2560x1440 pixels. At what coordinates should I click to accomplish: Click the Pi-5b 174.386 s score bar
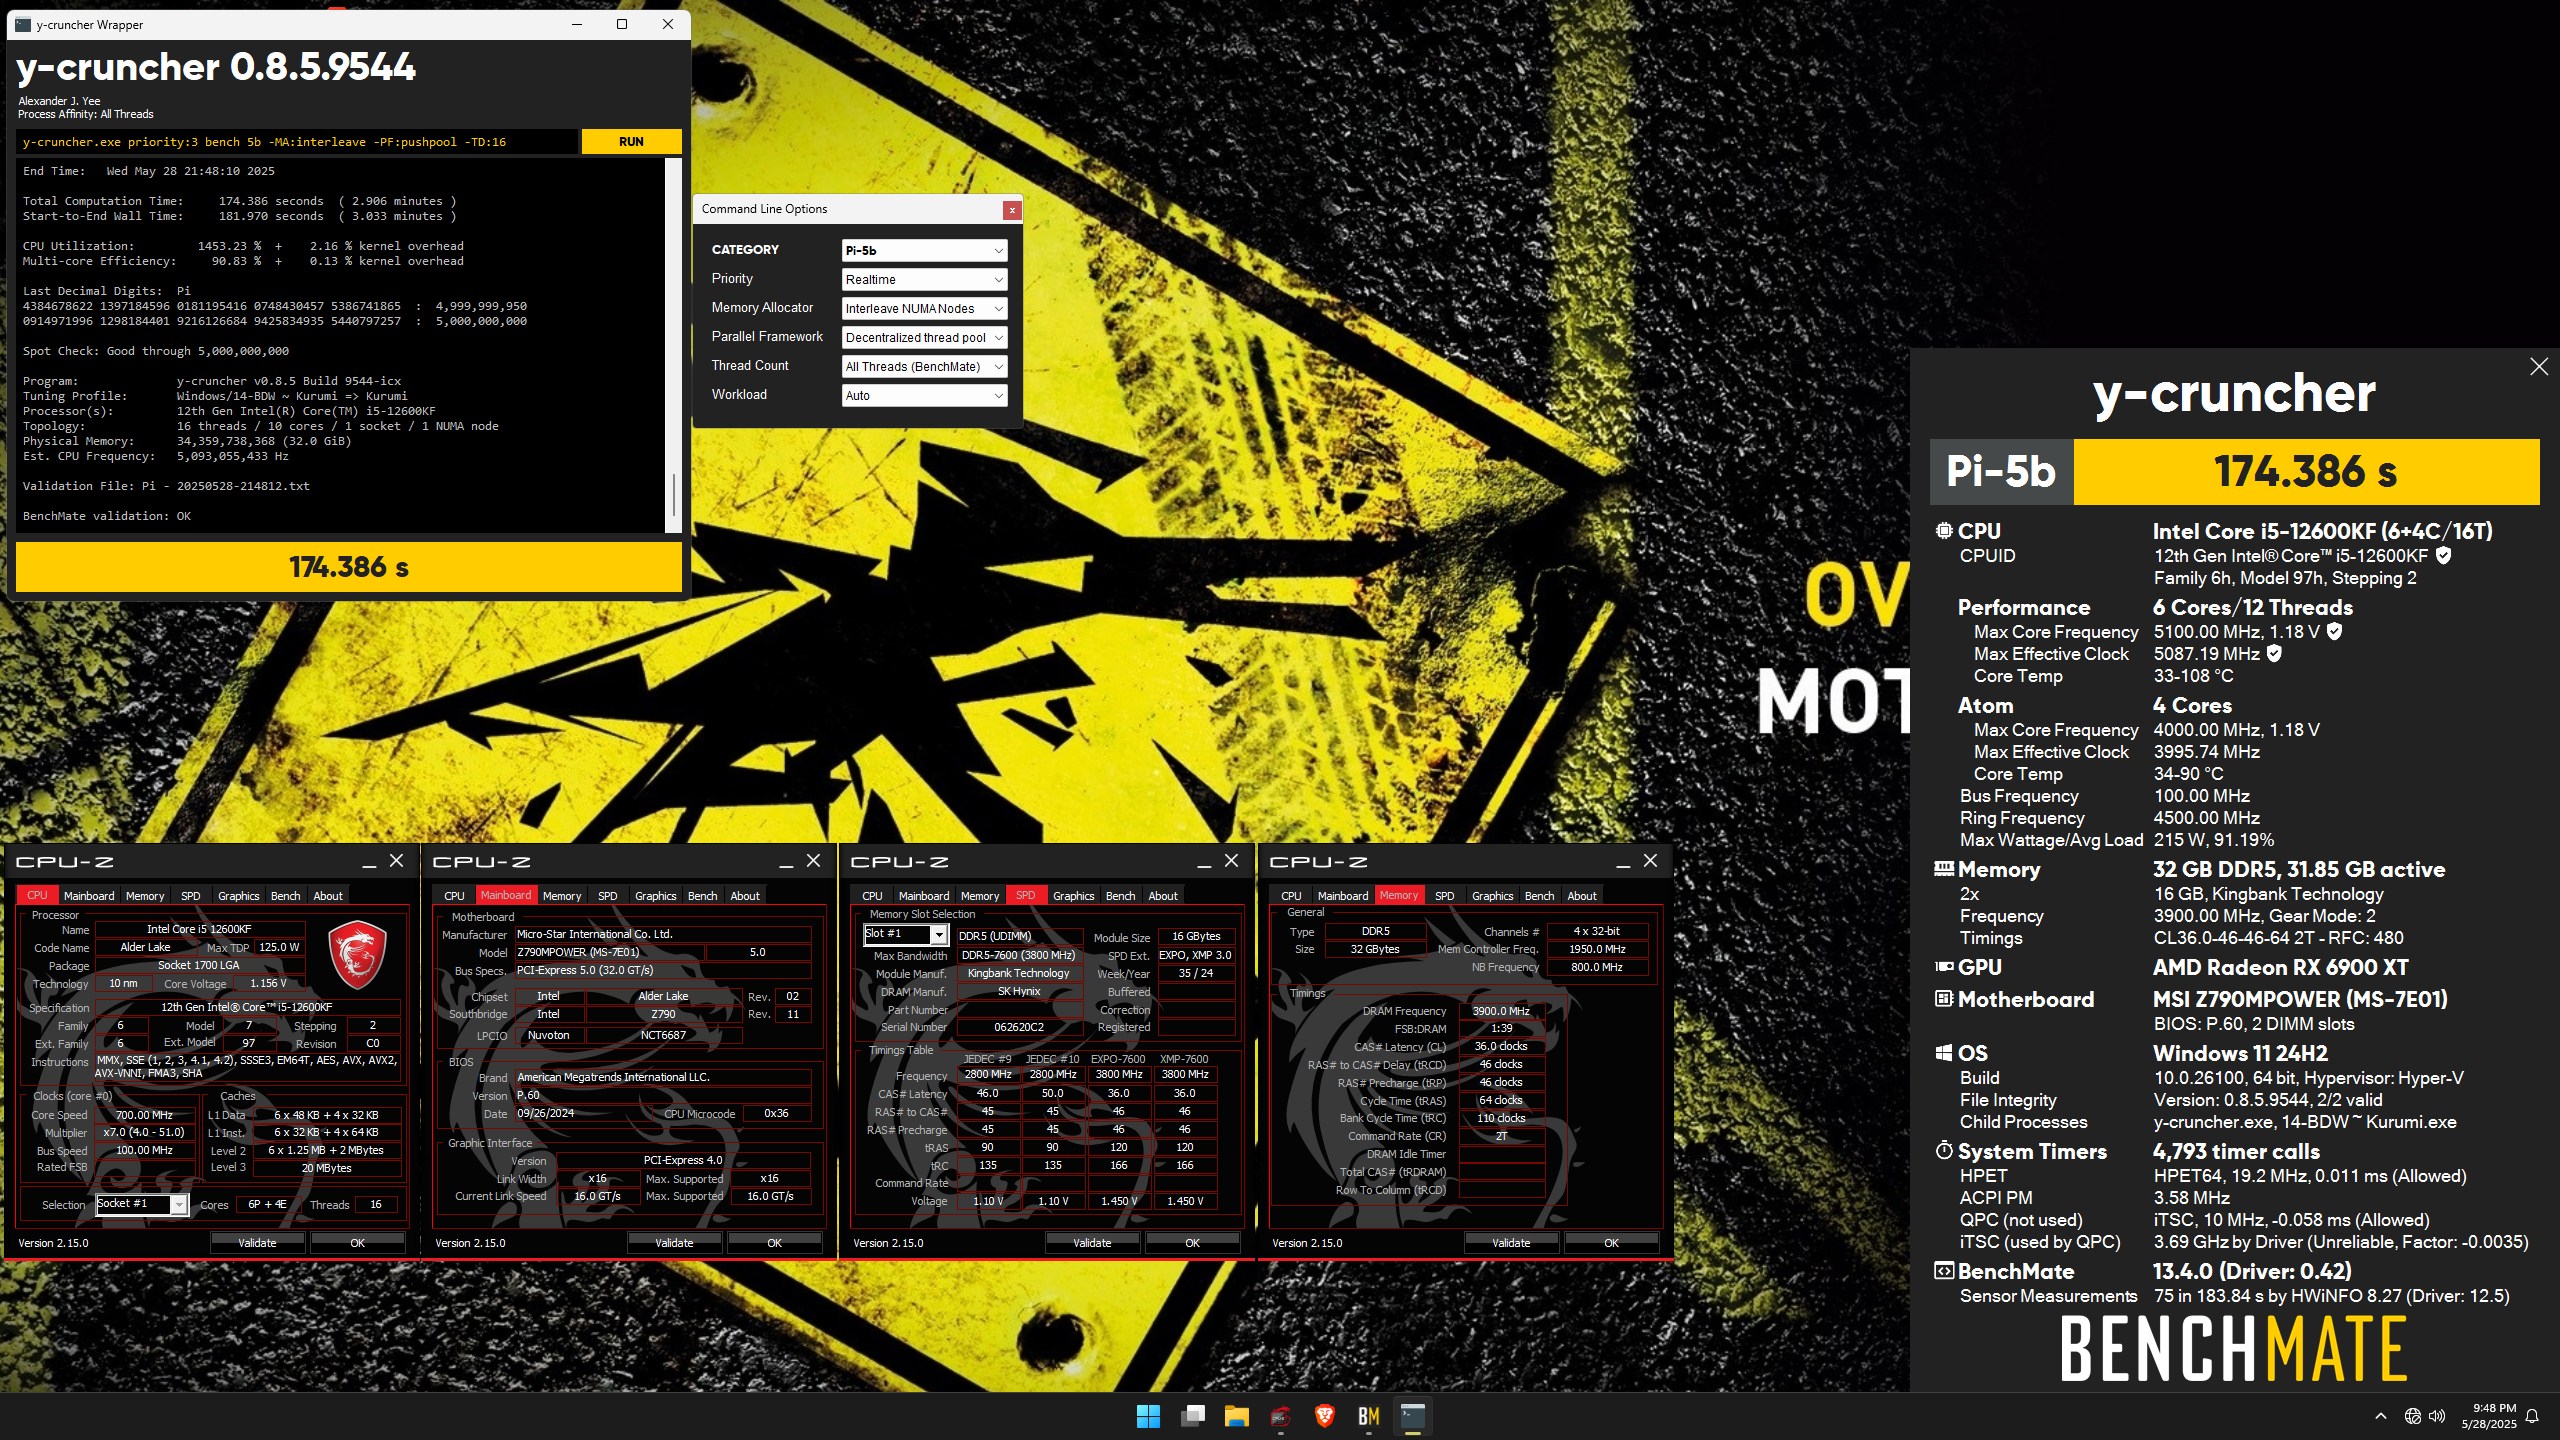click(2234, 472)
